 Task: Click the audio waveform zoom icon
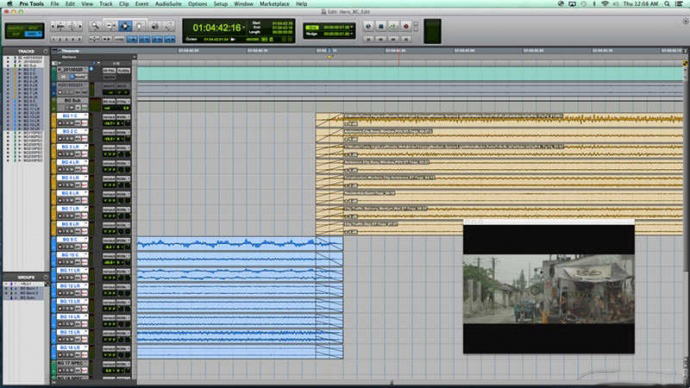point(61,26)
